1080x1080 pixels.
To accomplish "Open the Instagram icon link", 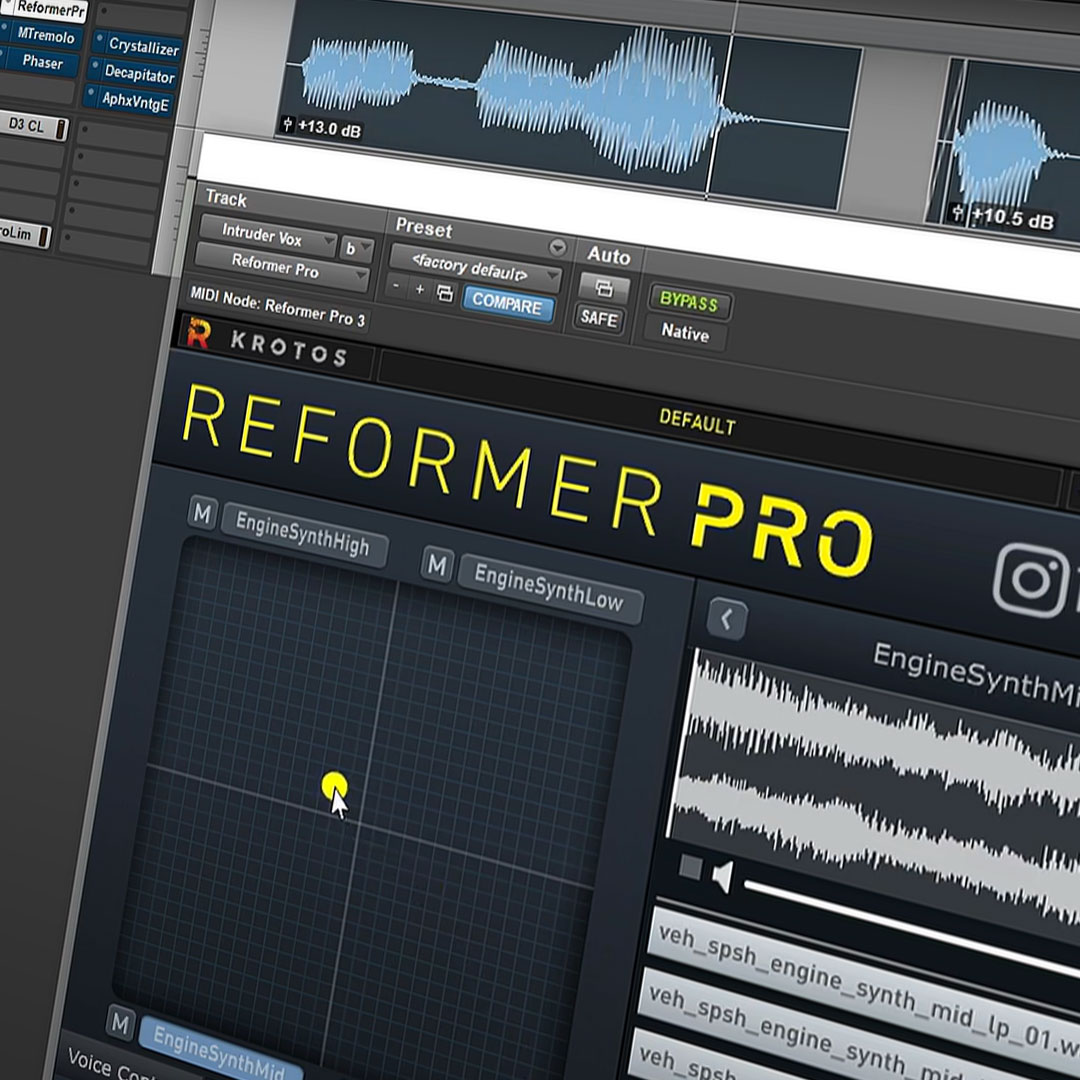I will pyautogui.click(x=1031, y=579).
